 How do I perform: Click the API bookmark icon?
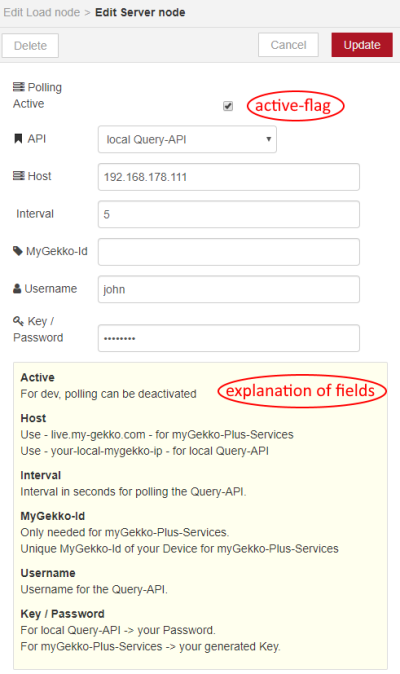(x=18, y=138)
